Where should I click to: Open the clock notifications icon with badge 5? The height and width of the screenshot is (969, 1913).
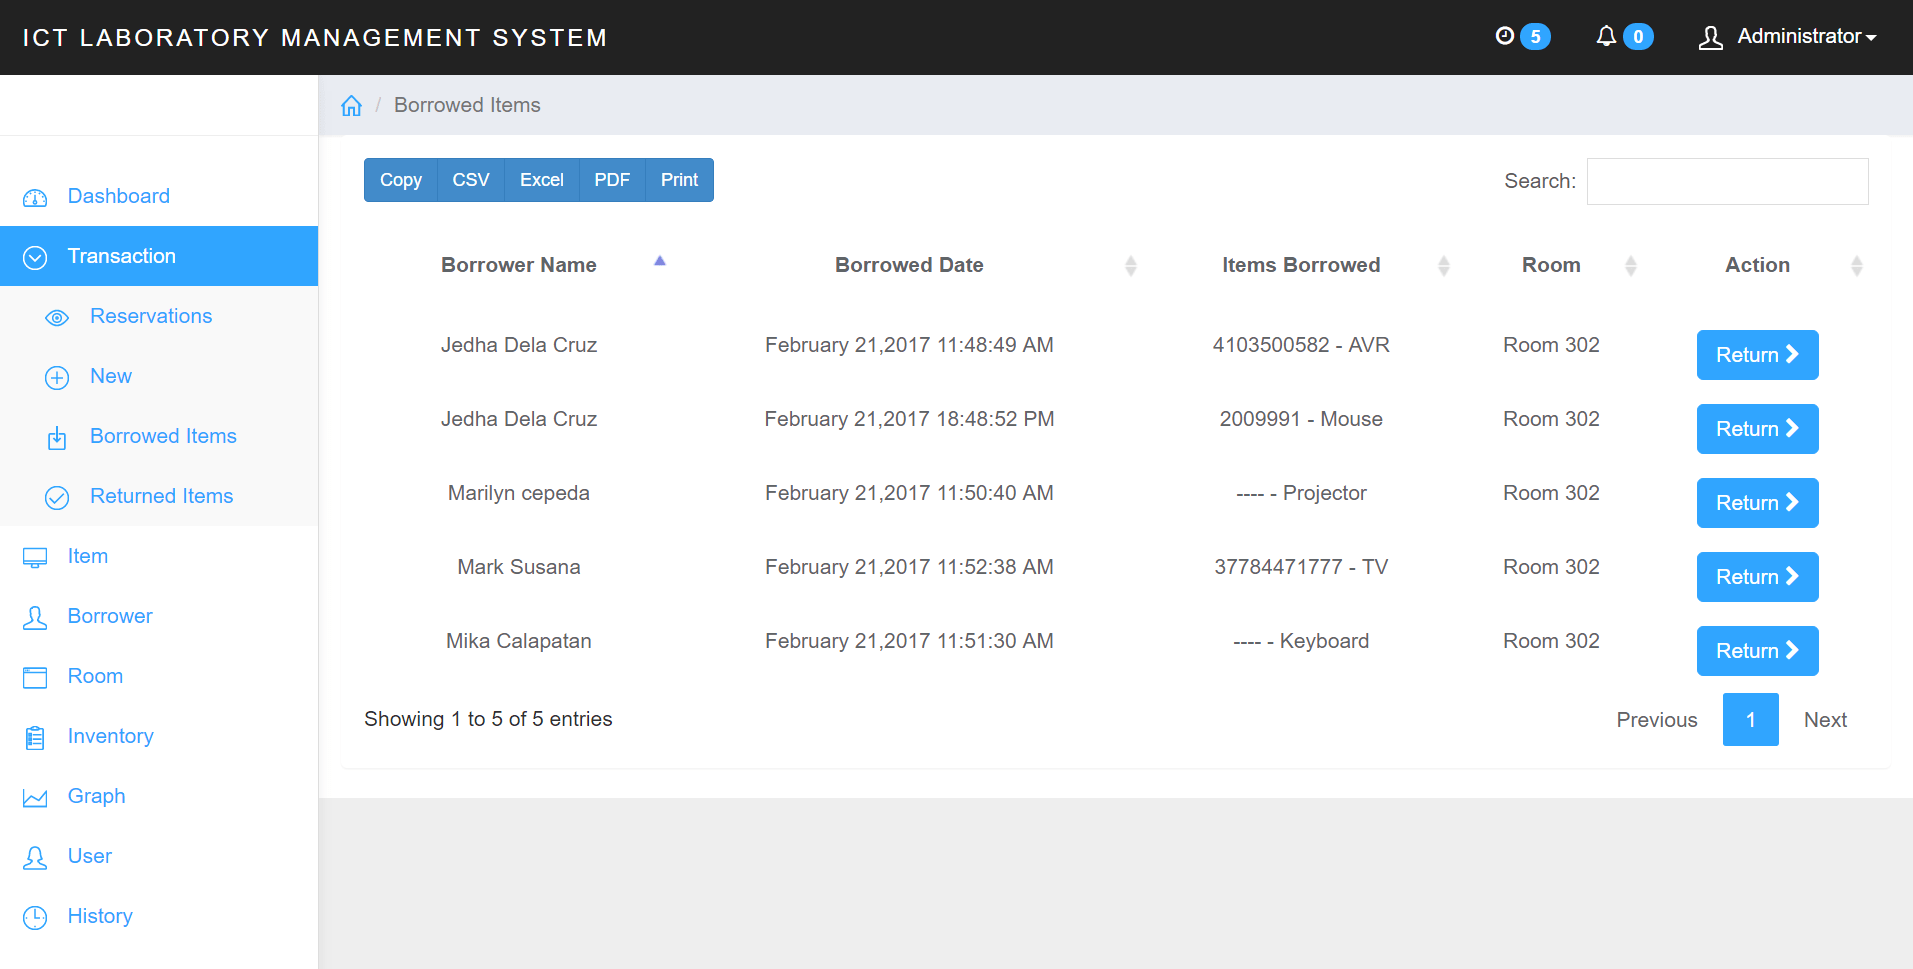coord(1504,36)
